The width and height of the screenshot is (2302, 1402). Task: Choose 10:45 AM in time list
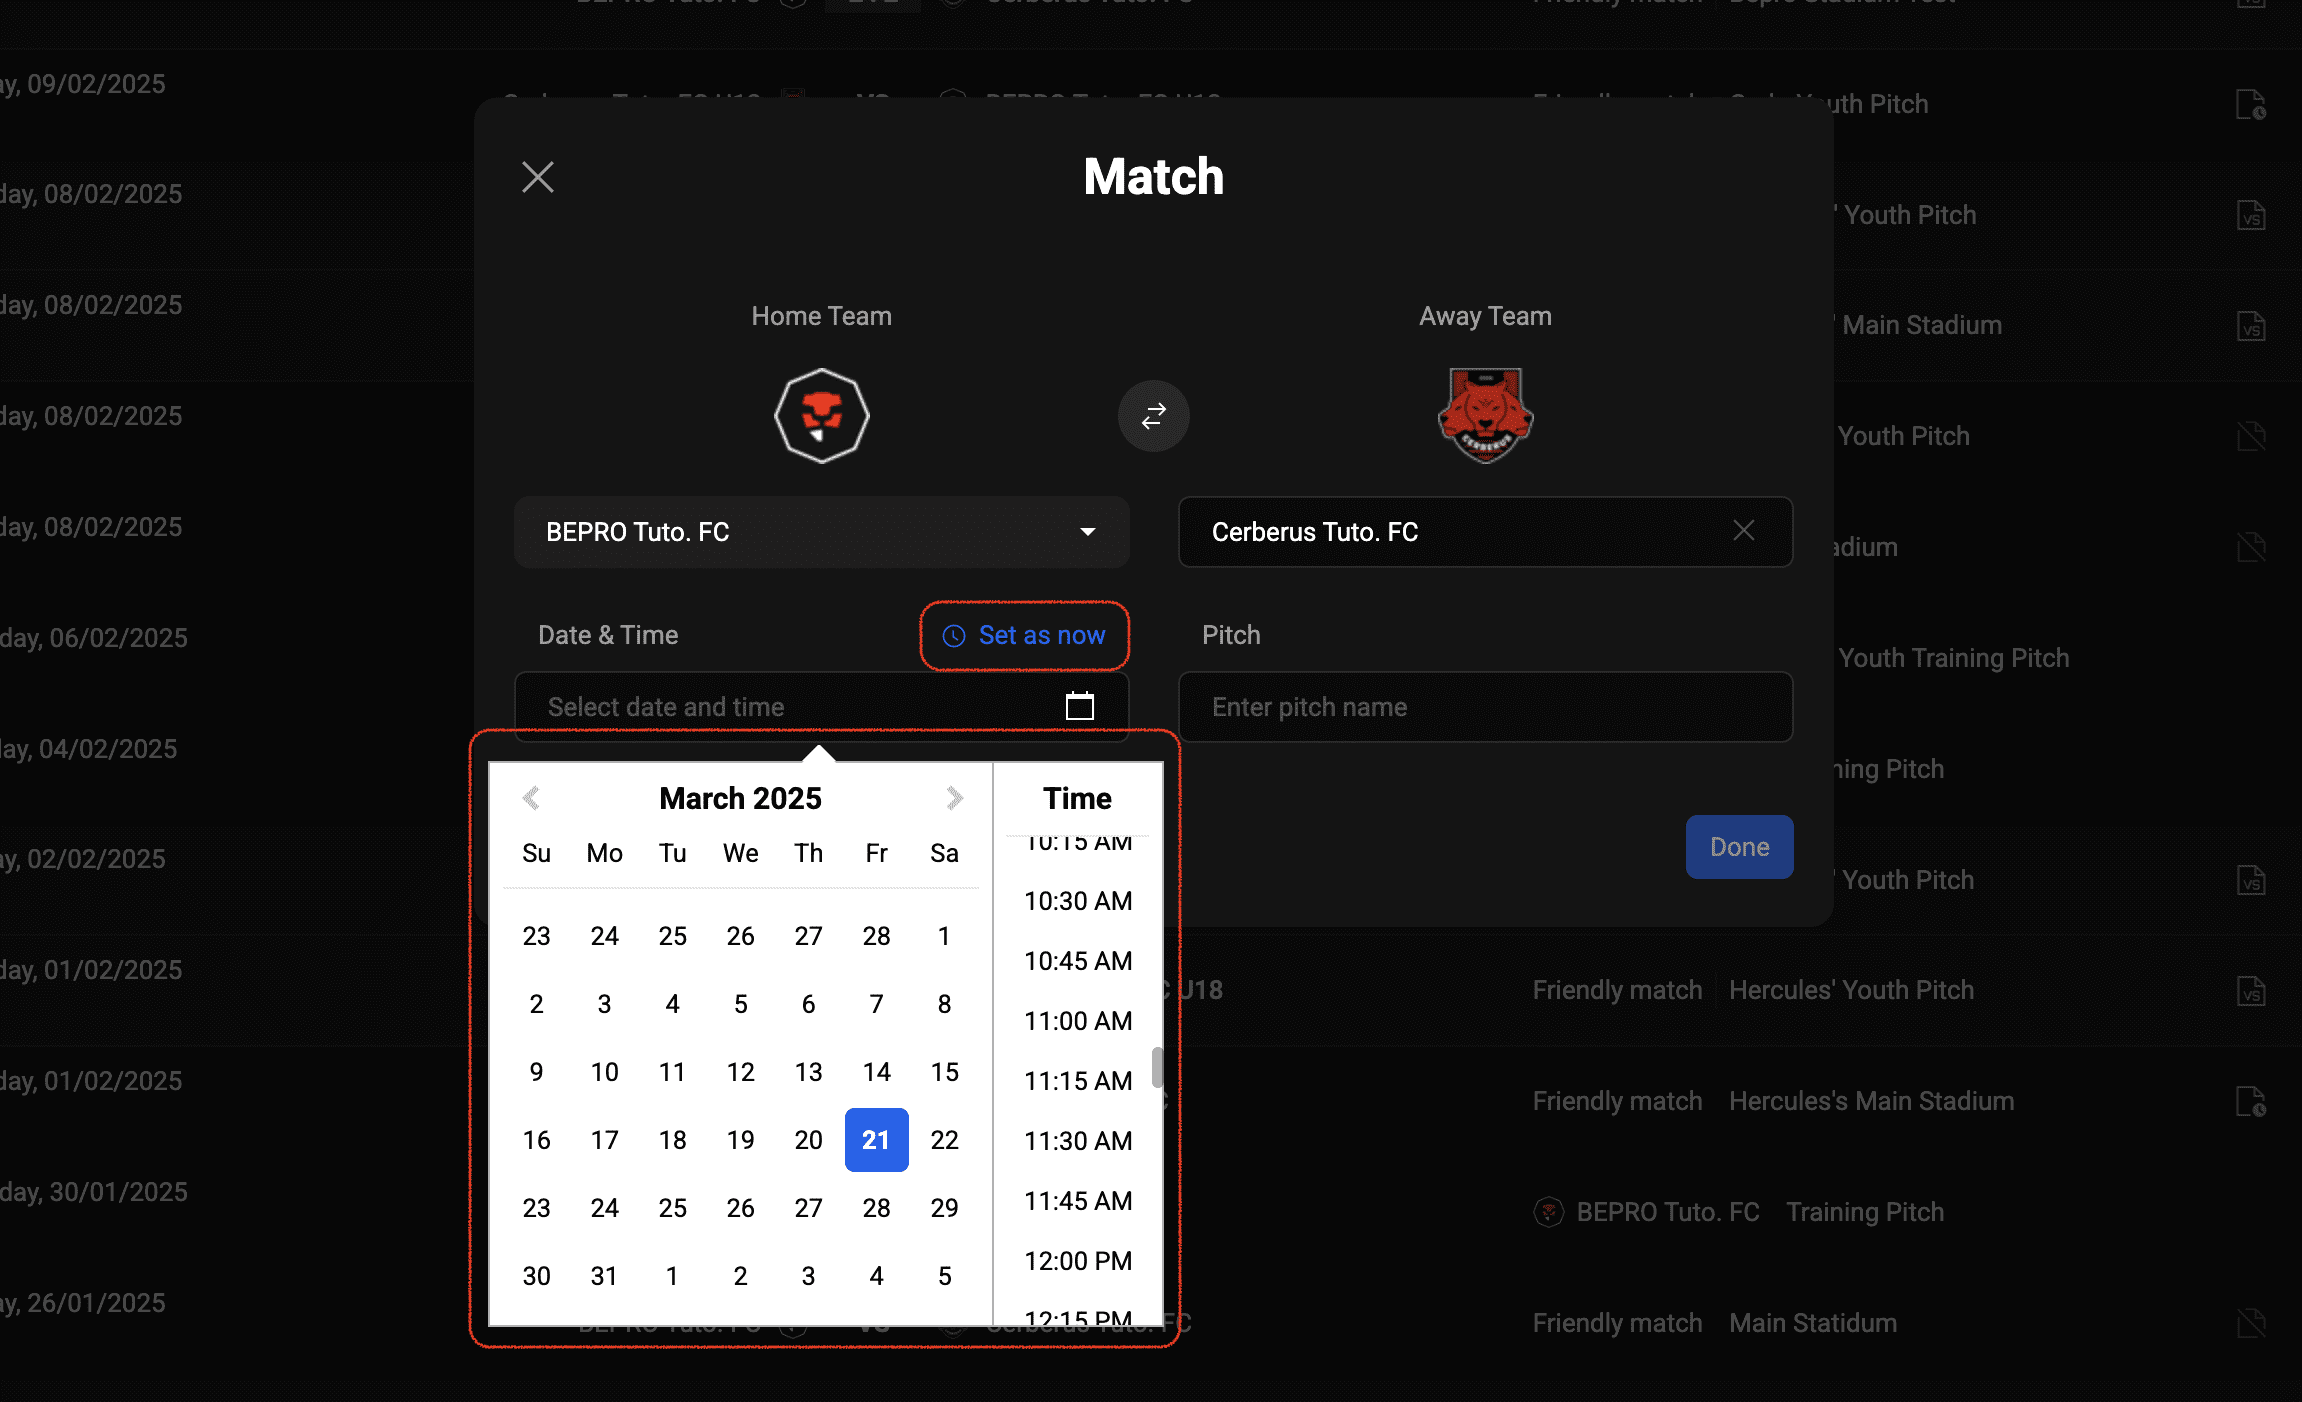pyautogui.click(x=1078, y=961)
